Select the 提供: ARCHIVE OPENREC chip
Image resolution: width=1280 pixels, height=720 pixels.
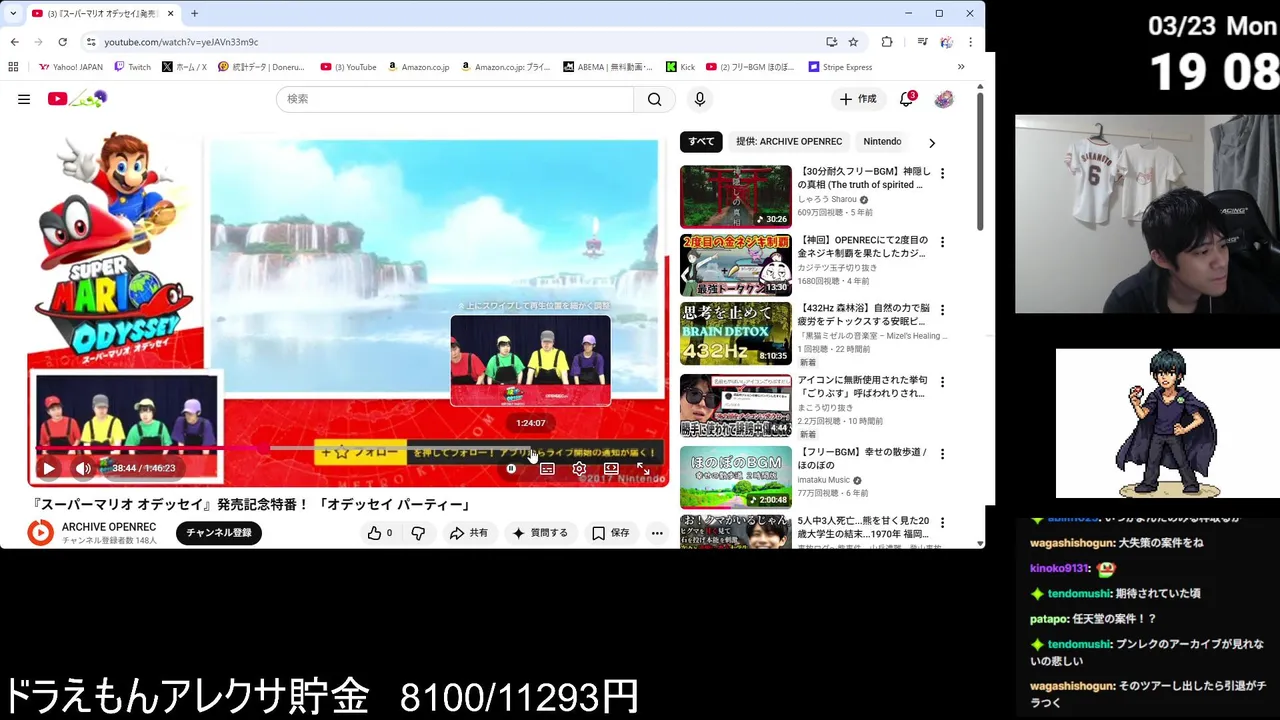789,141
